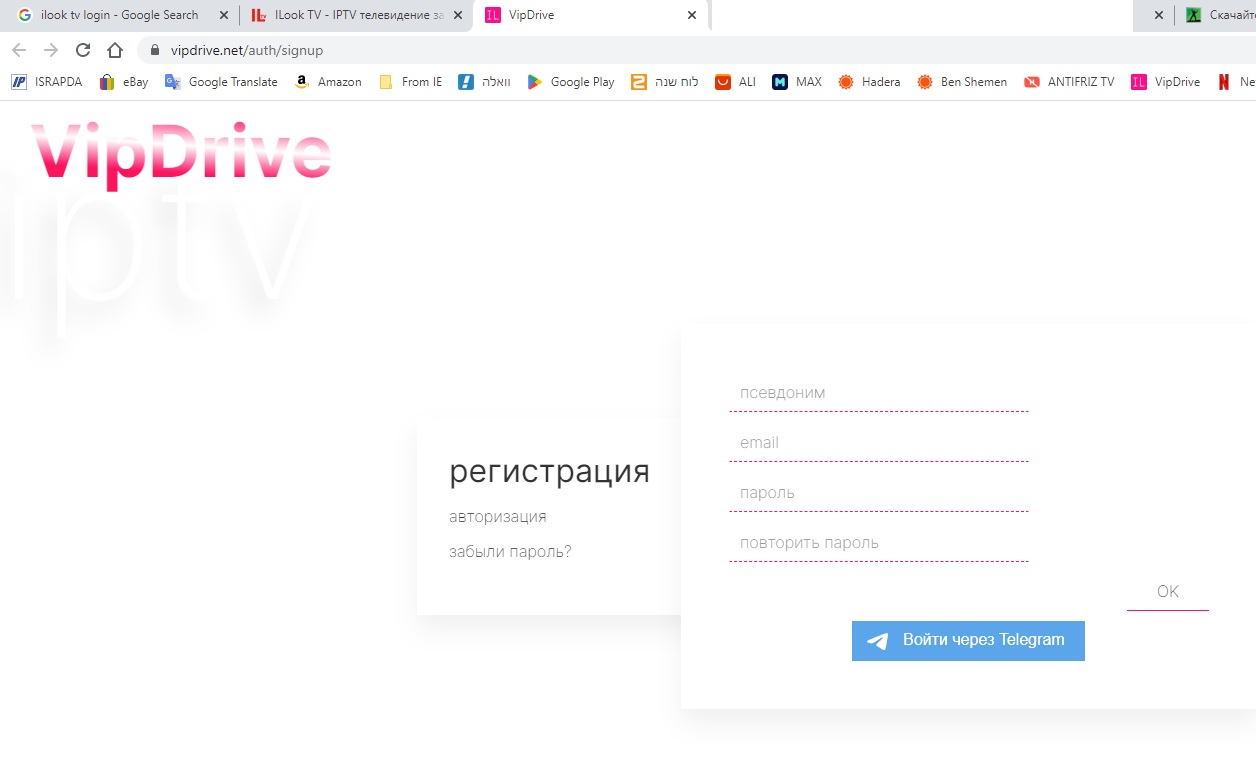Click the Home icon in browser toolbar
Viewport: 1256px width, 783px height.
point(115,50)
